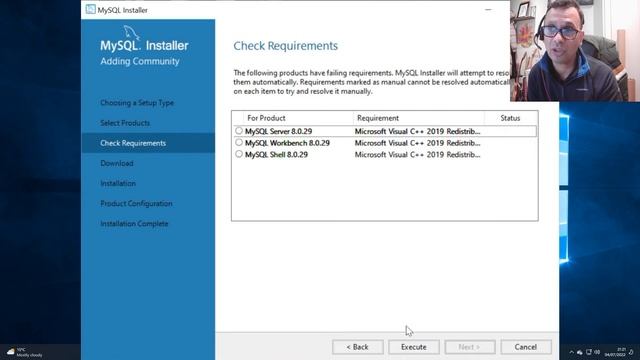Click the Requirement column header
Viewport: 640px width, 360px height.
(x=419, y=118)
